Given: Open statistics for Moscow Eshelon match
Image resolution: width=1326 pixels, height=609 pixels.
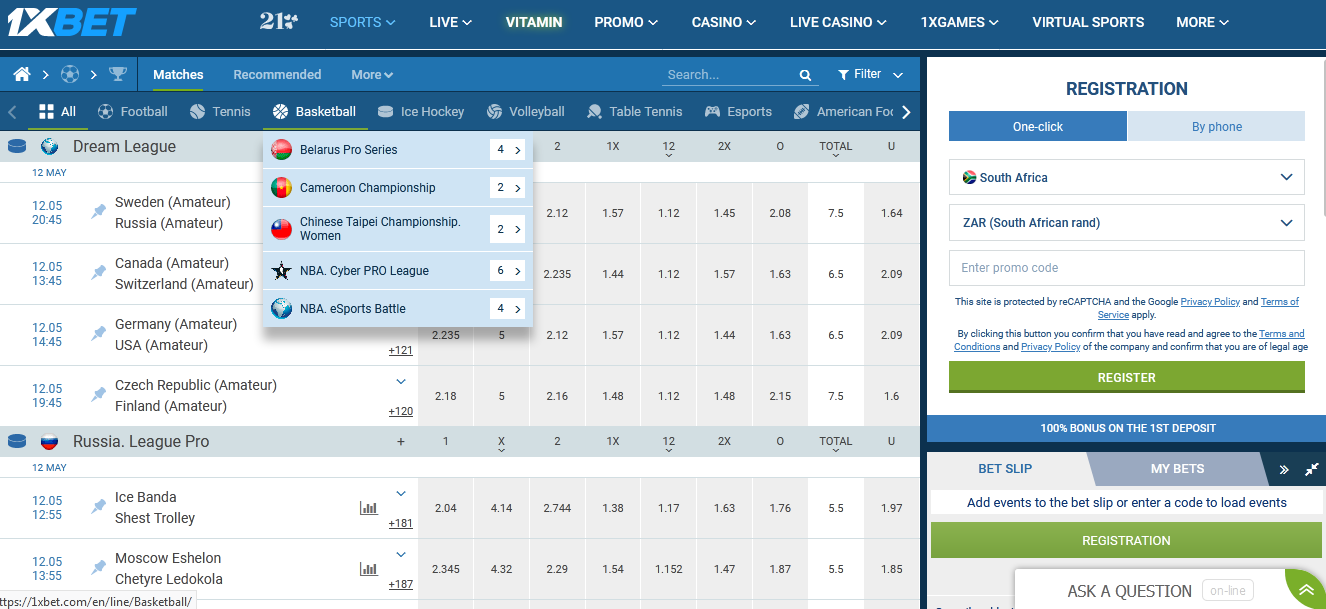Looking at the screenshot, I should [369, 569].
